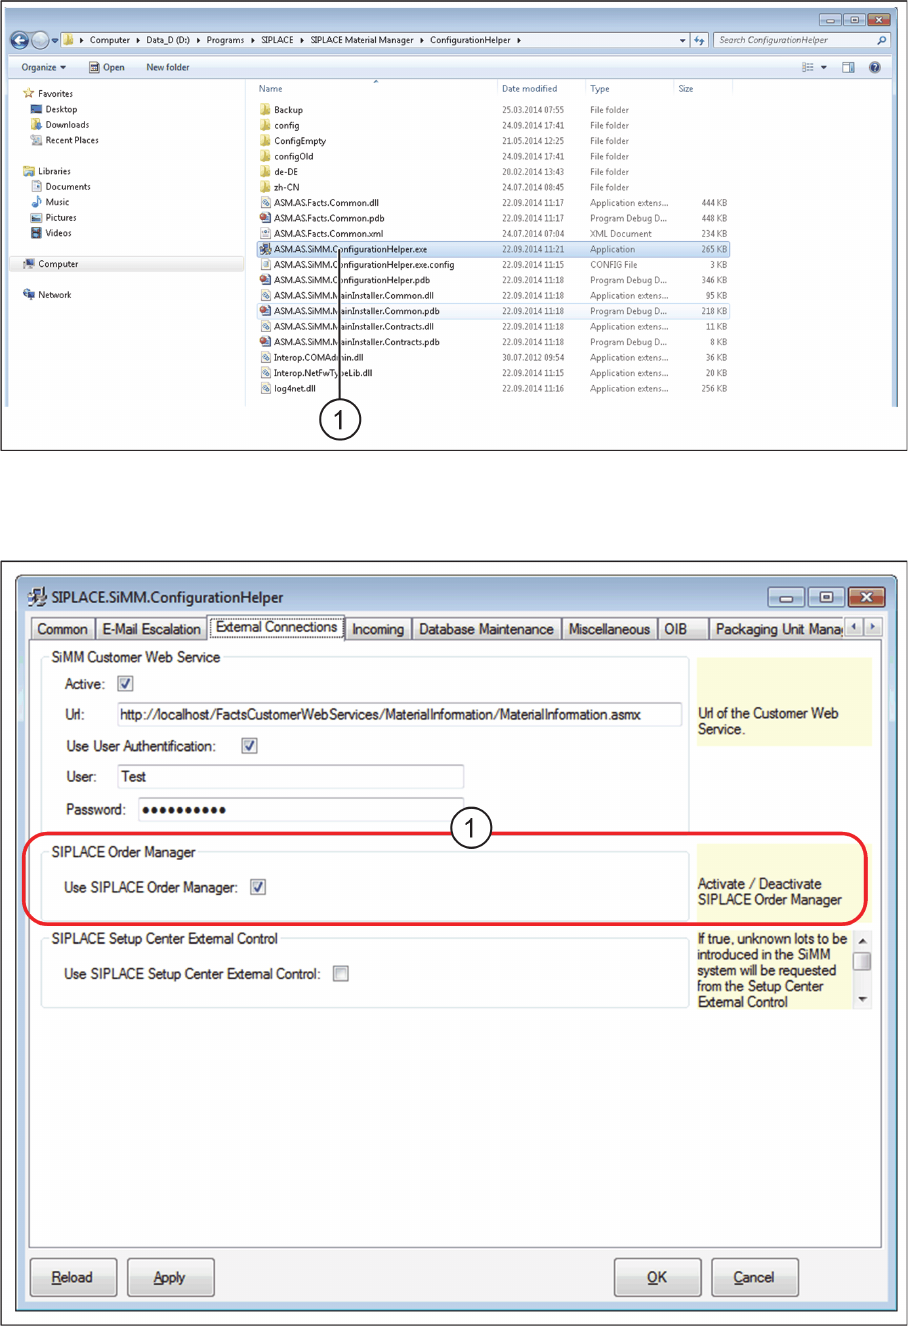Open the address bar history dropdown

tap(682, 40)
